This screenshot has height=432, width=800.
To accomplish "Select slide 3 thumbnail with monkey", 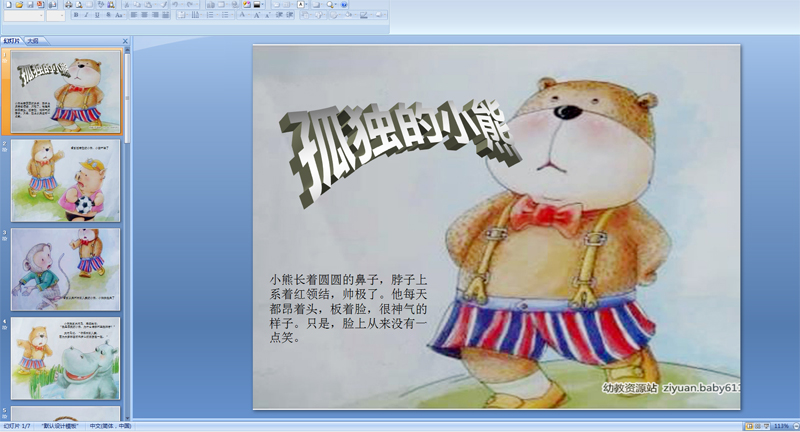I will tap(66, 269).
